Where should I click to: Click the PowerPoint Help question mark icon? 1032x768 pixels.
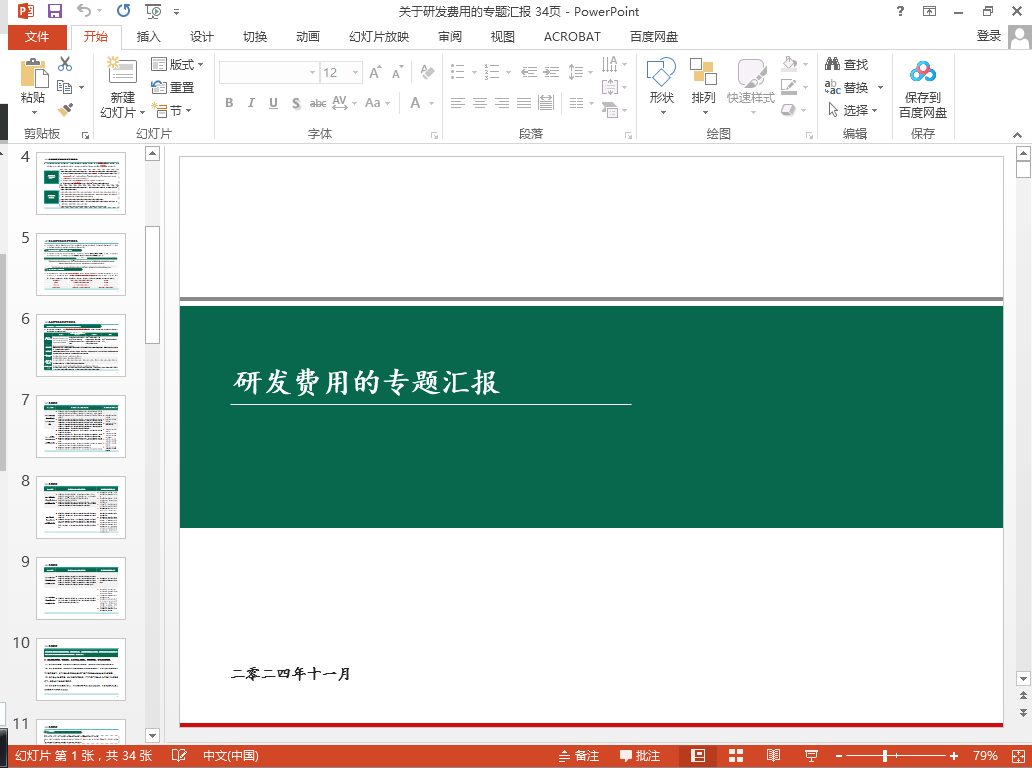(900, 11)
